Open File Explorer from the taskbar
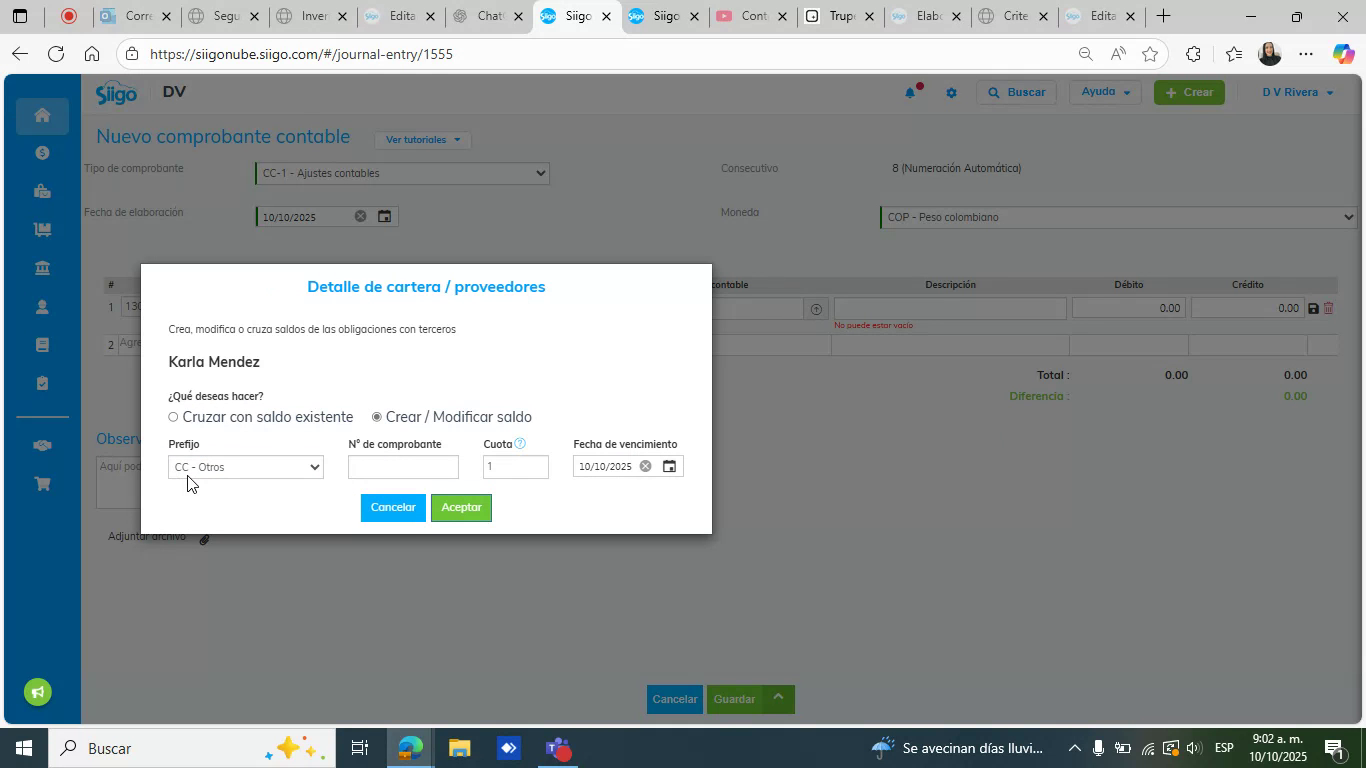Screen dimensions: 1366x768 pyautogui.click(x=459, y=748)
